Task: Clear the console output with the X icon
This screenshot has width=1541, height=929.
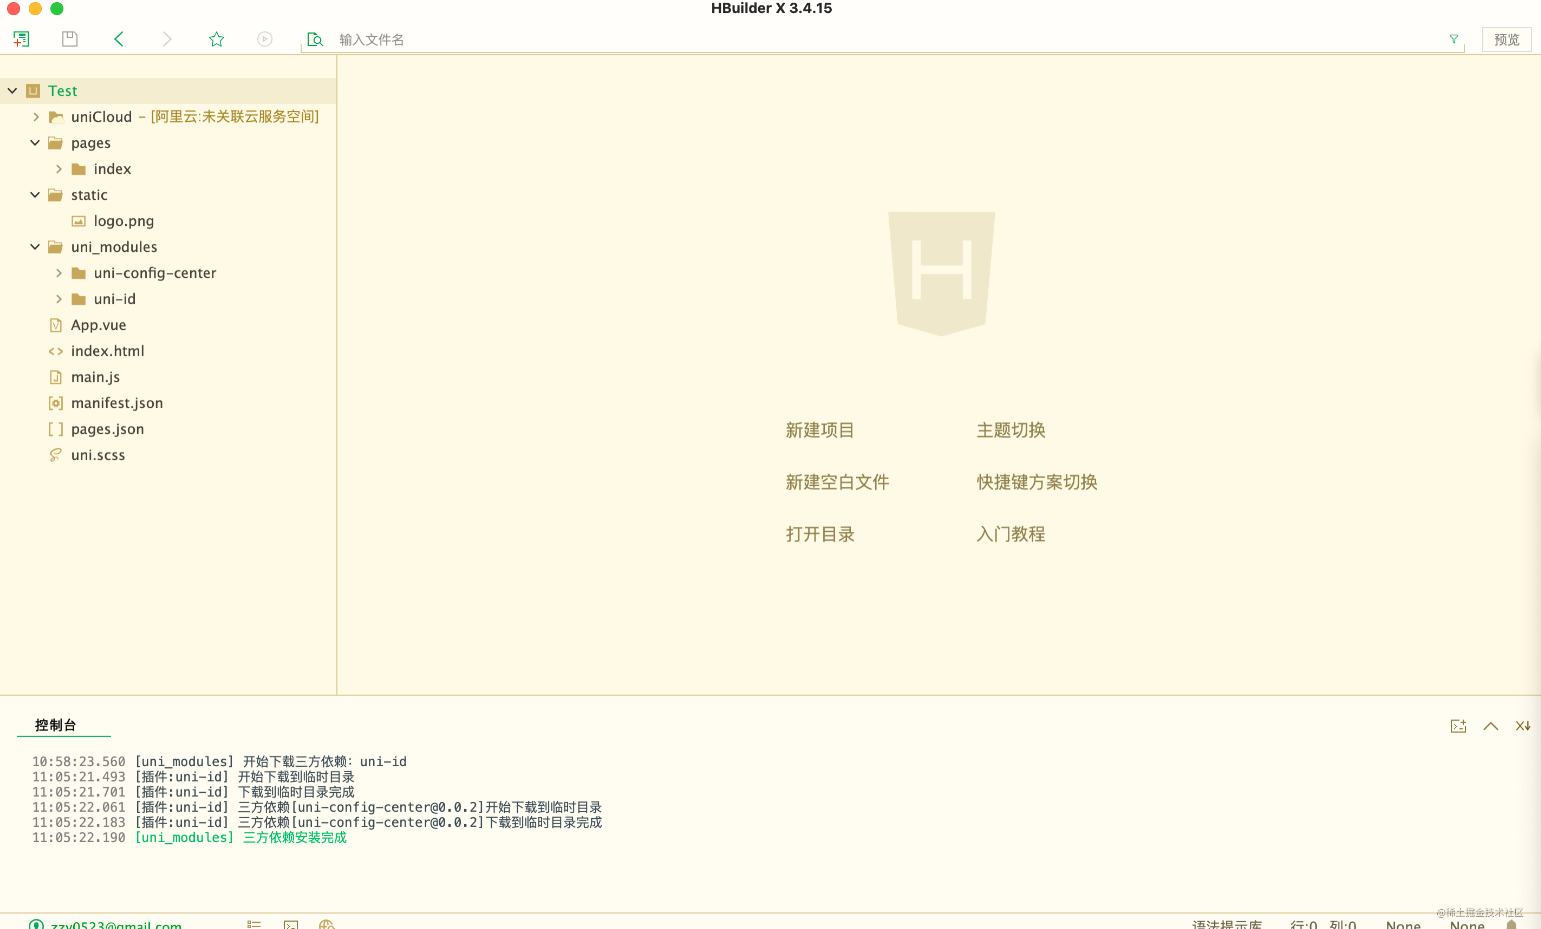Action: 1522,726
